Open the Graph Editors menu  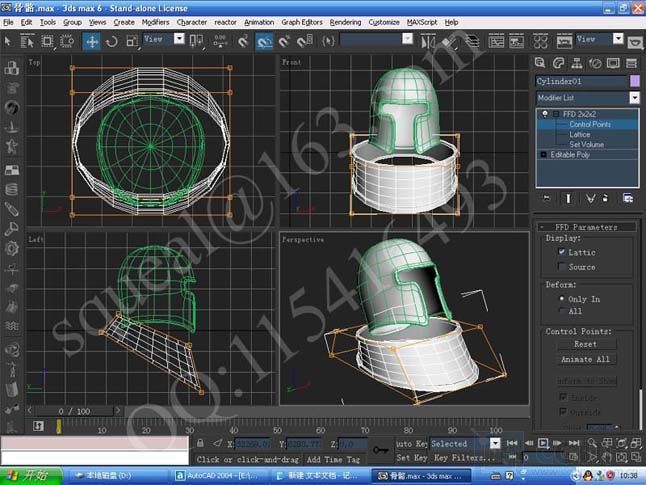[x=302, y=22]
